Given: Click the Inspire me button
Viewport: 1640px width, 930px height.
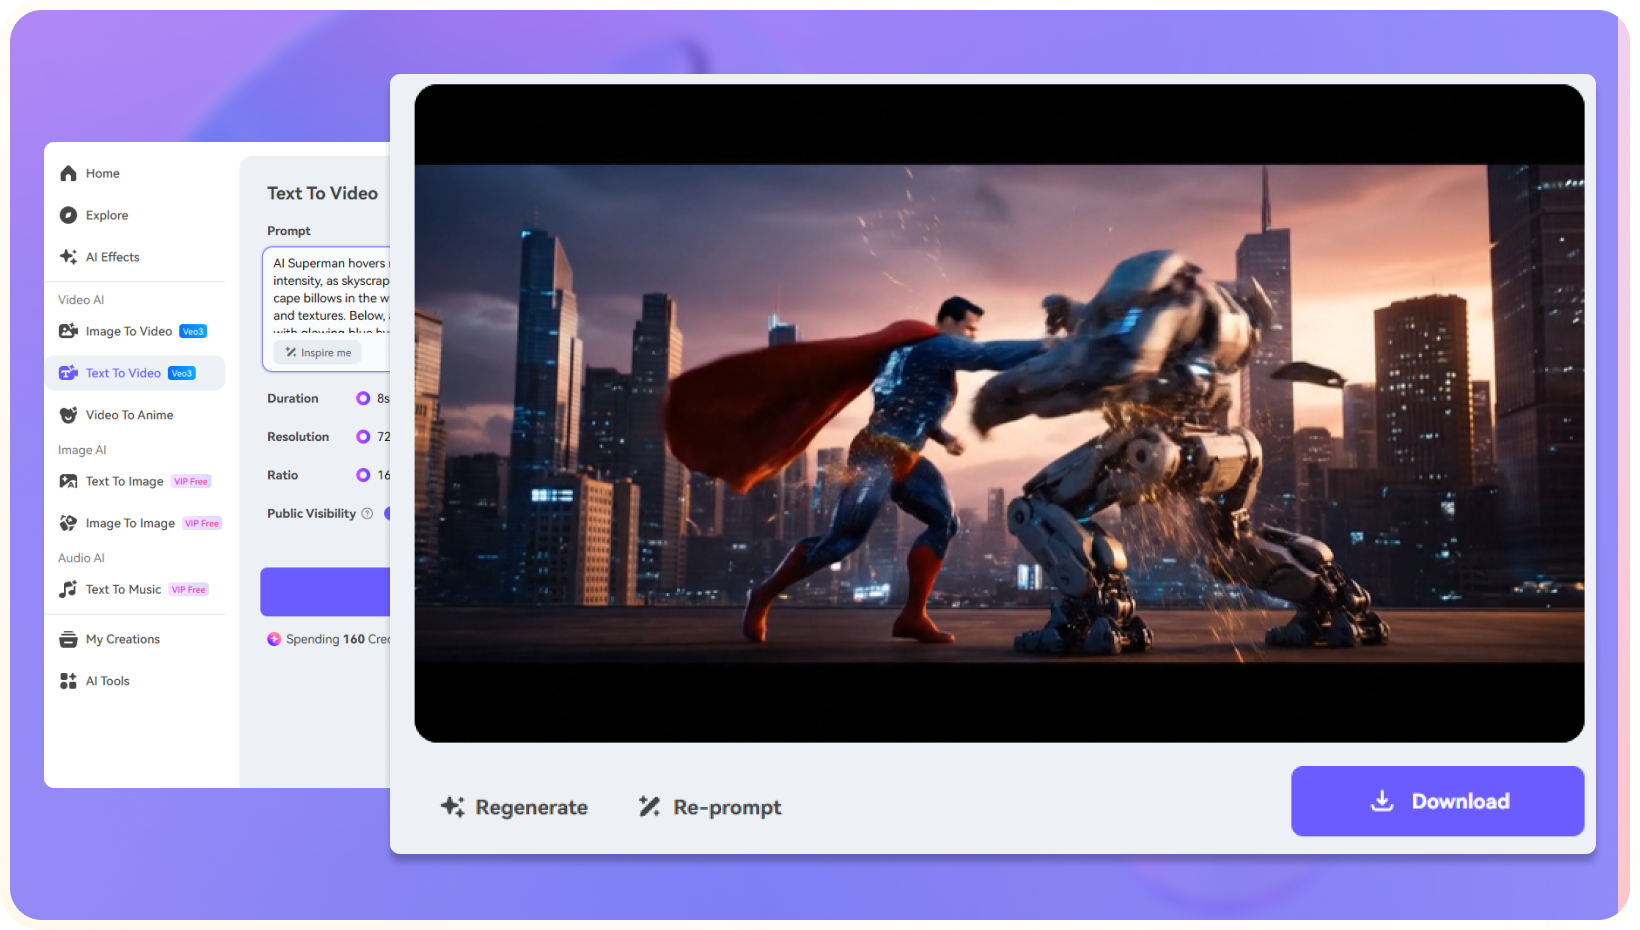Looking at the screenshot, I should coord(318,353).
